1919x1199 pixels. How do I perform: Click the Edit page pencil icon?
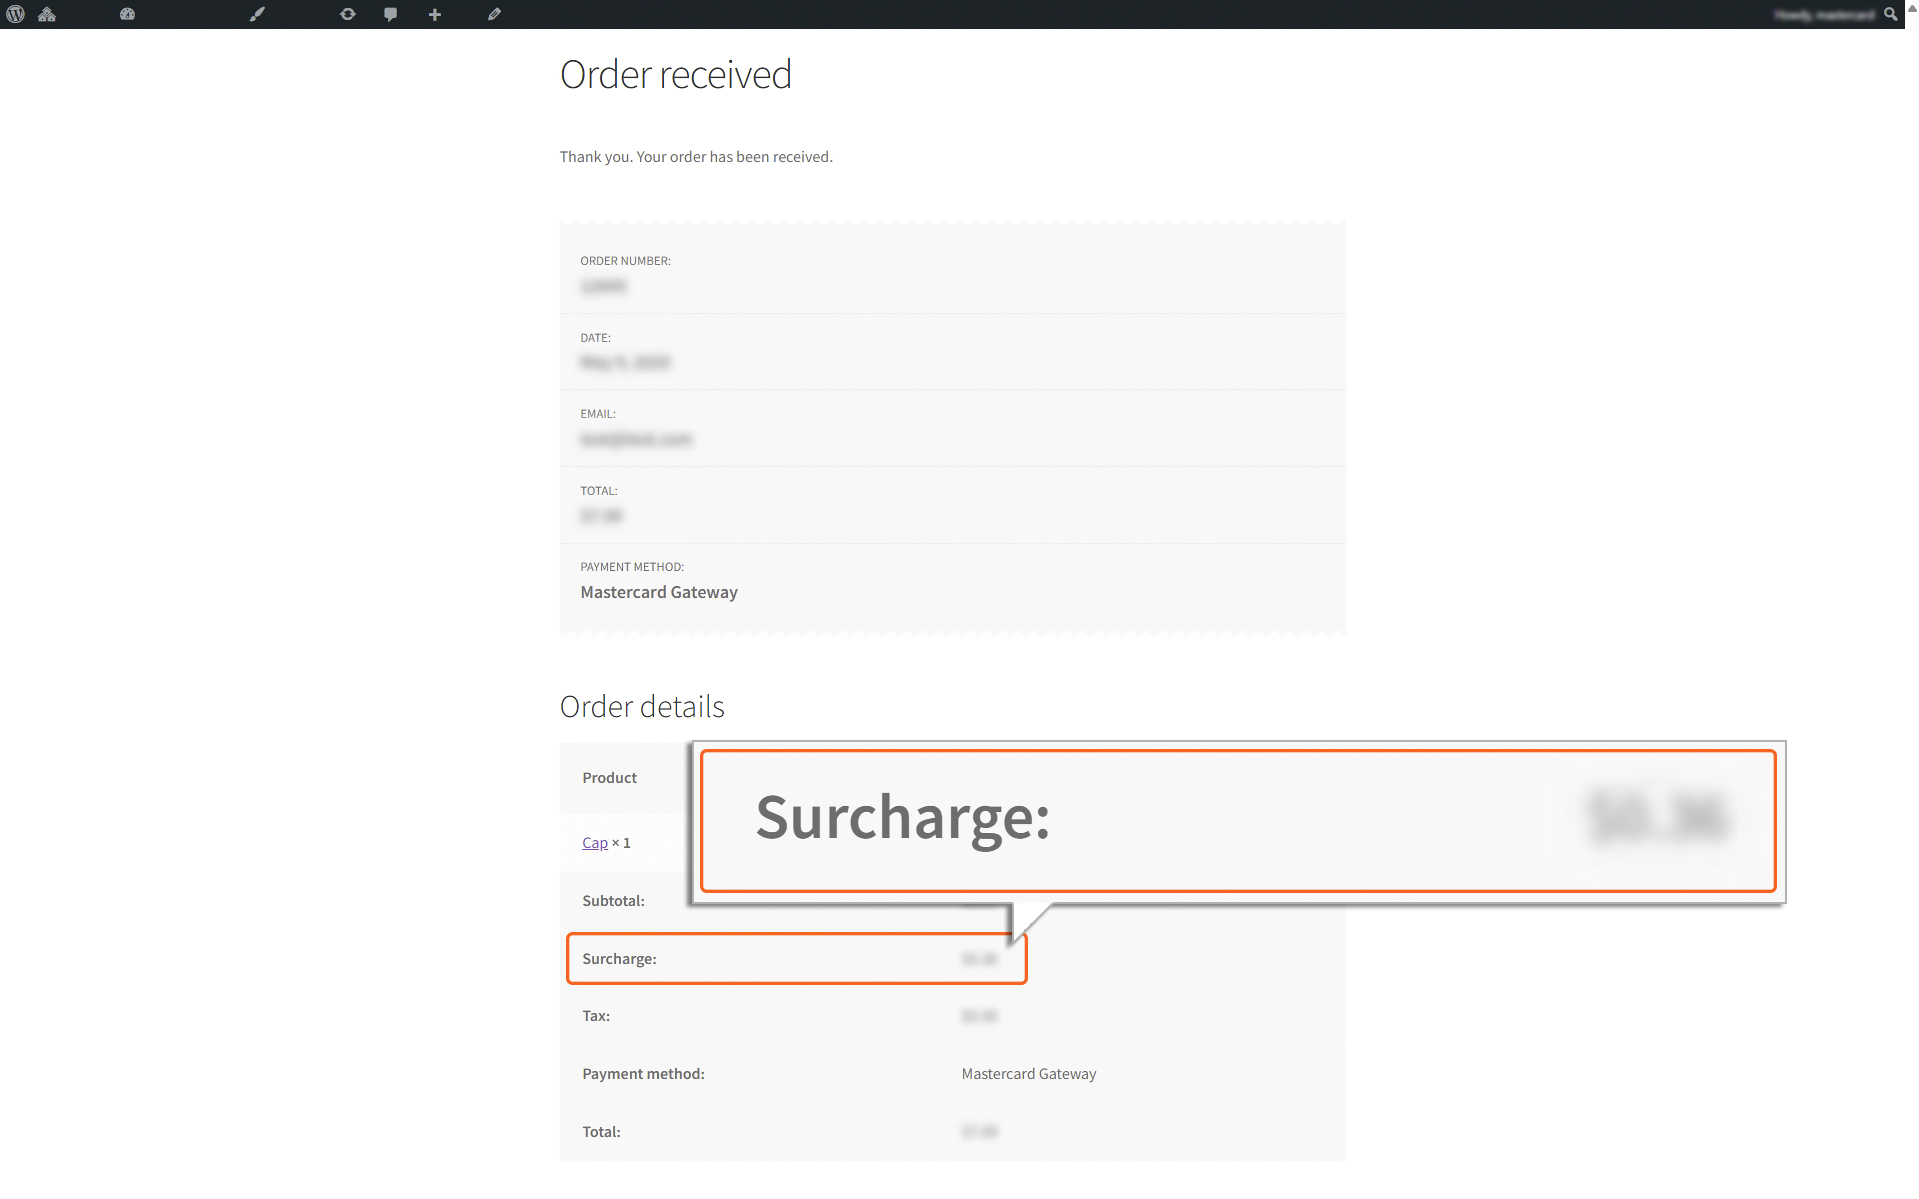click(494, 14)
